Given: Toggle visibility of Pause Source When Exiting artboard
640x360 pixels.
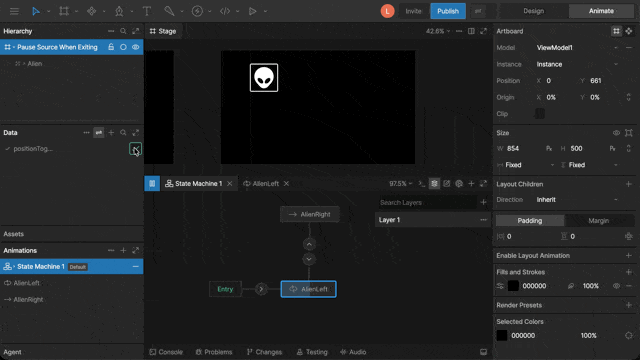Looking at the screenshot, I should coord(136,47).
